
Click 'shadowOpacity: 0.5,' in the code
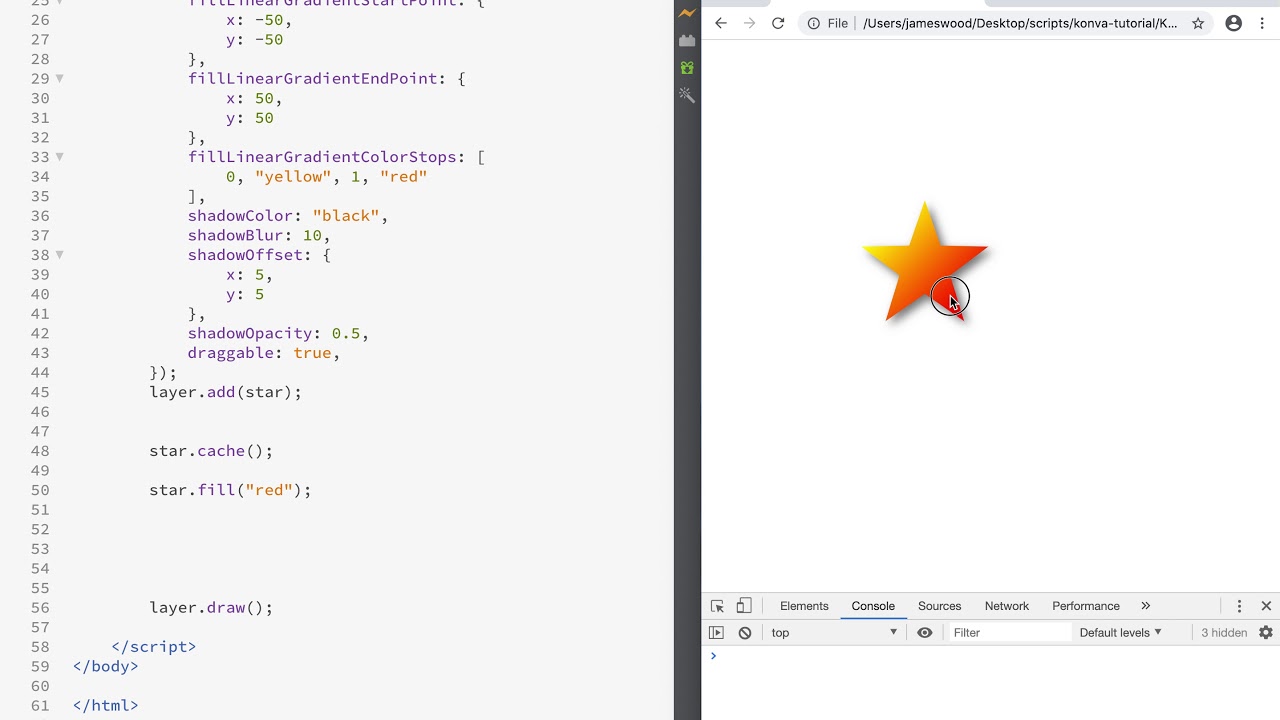[x=278, y=333]
